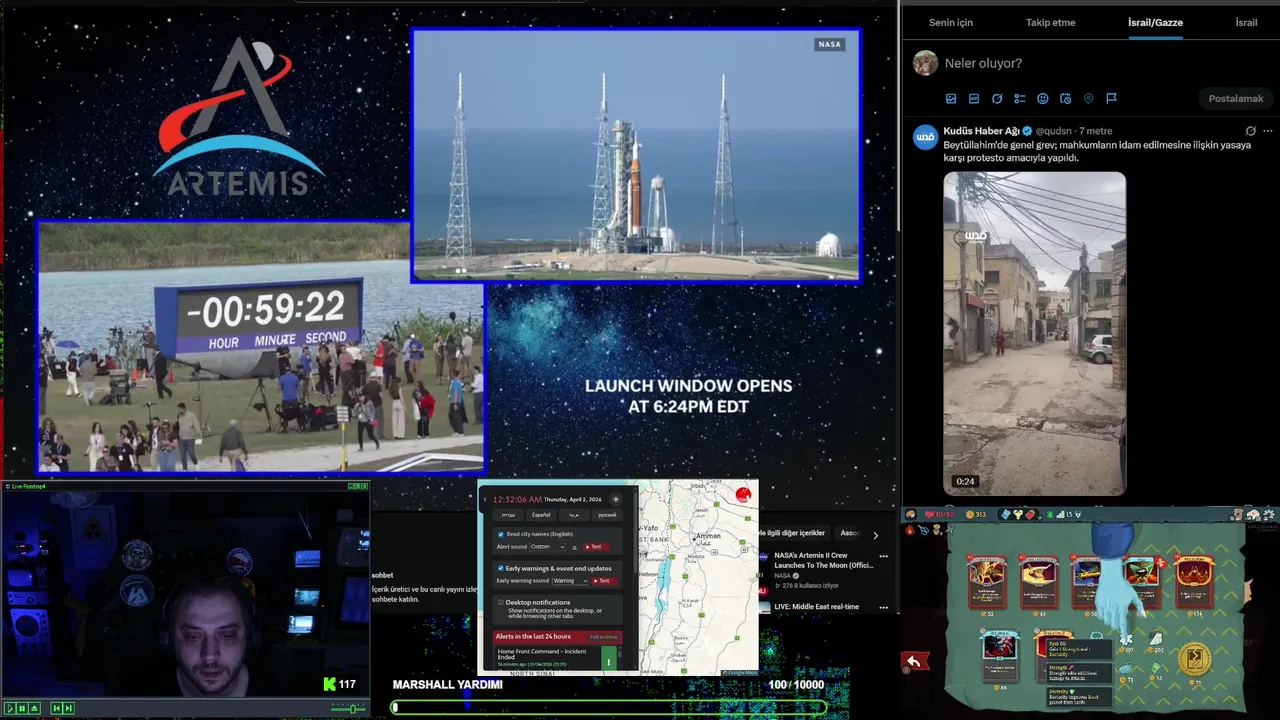Open the İsrail tab
1280x720 pixels.
1246,22
